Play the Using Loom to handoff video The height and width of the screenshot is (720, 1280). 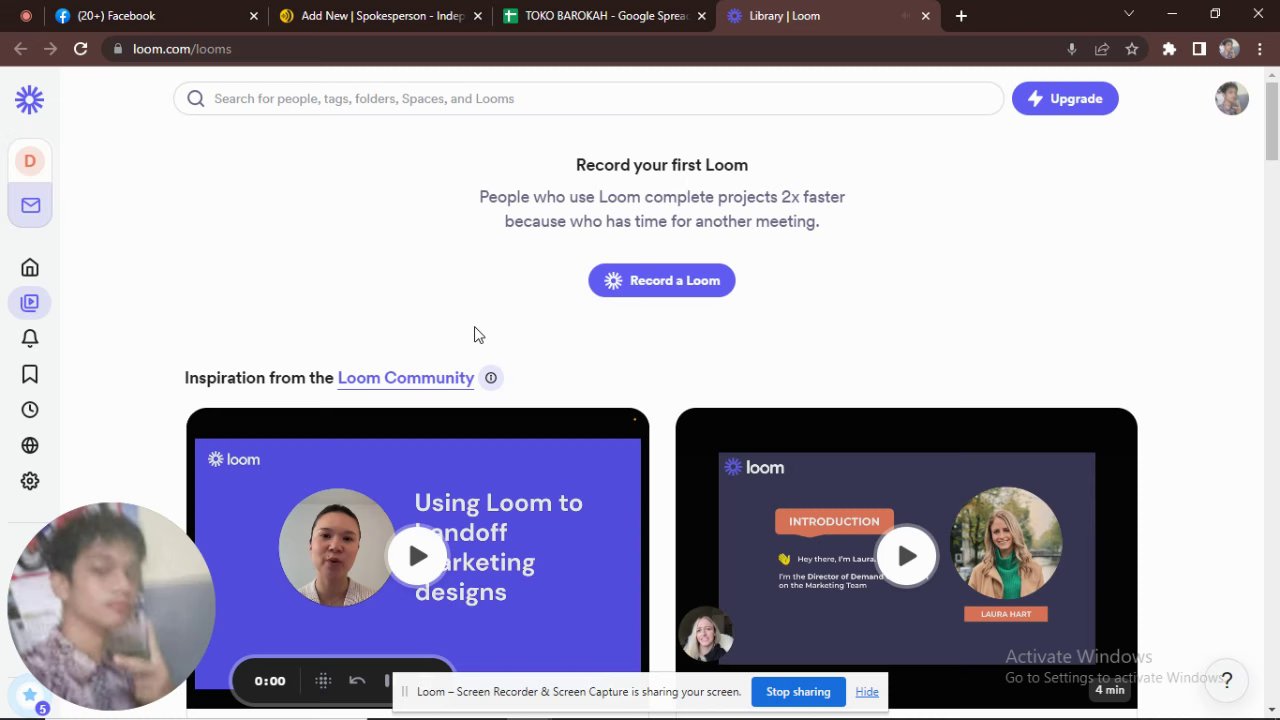417,556
